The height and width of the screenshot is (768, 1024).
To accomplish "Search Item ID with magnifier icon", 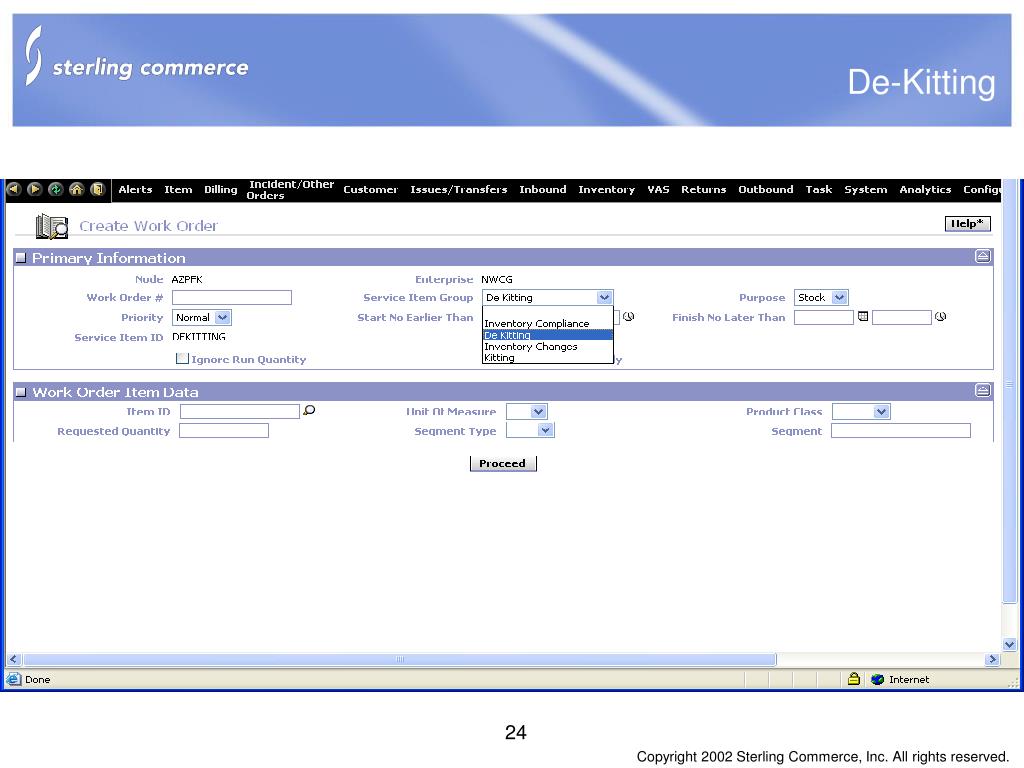I will [x=309, y=410].
